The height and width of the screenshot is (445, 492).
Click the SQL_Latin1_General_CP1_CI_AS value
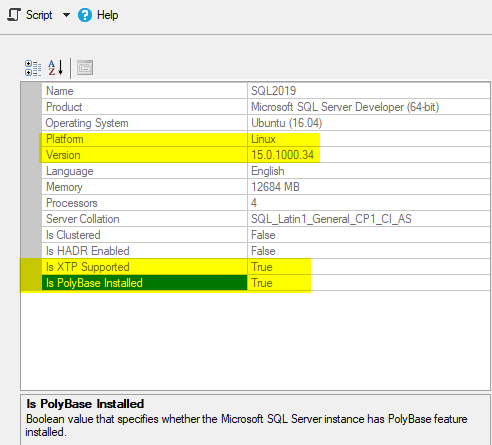(331, 219)
